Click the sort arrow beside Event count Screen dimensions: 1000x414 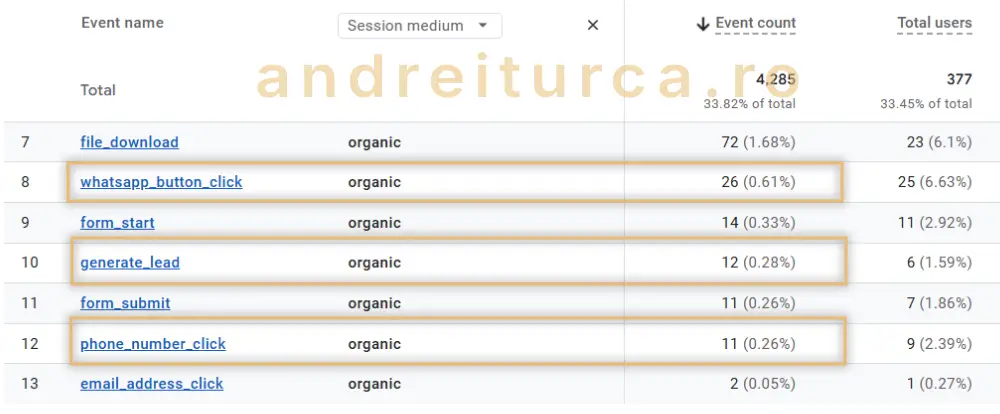[x=703, y=24]
